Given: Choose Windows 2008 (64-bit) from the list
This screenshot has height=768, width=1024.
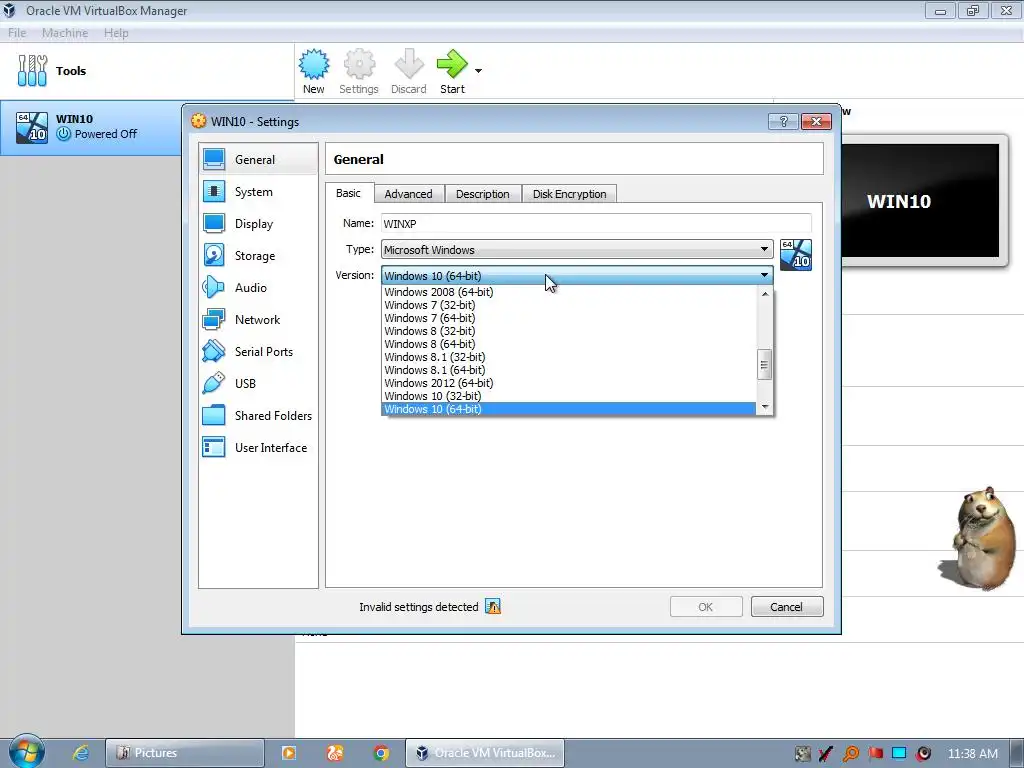Looking at the screenshot, I should (568, 292).
